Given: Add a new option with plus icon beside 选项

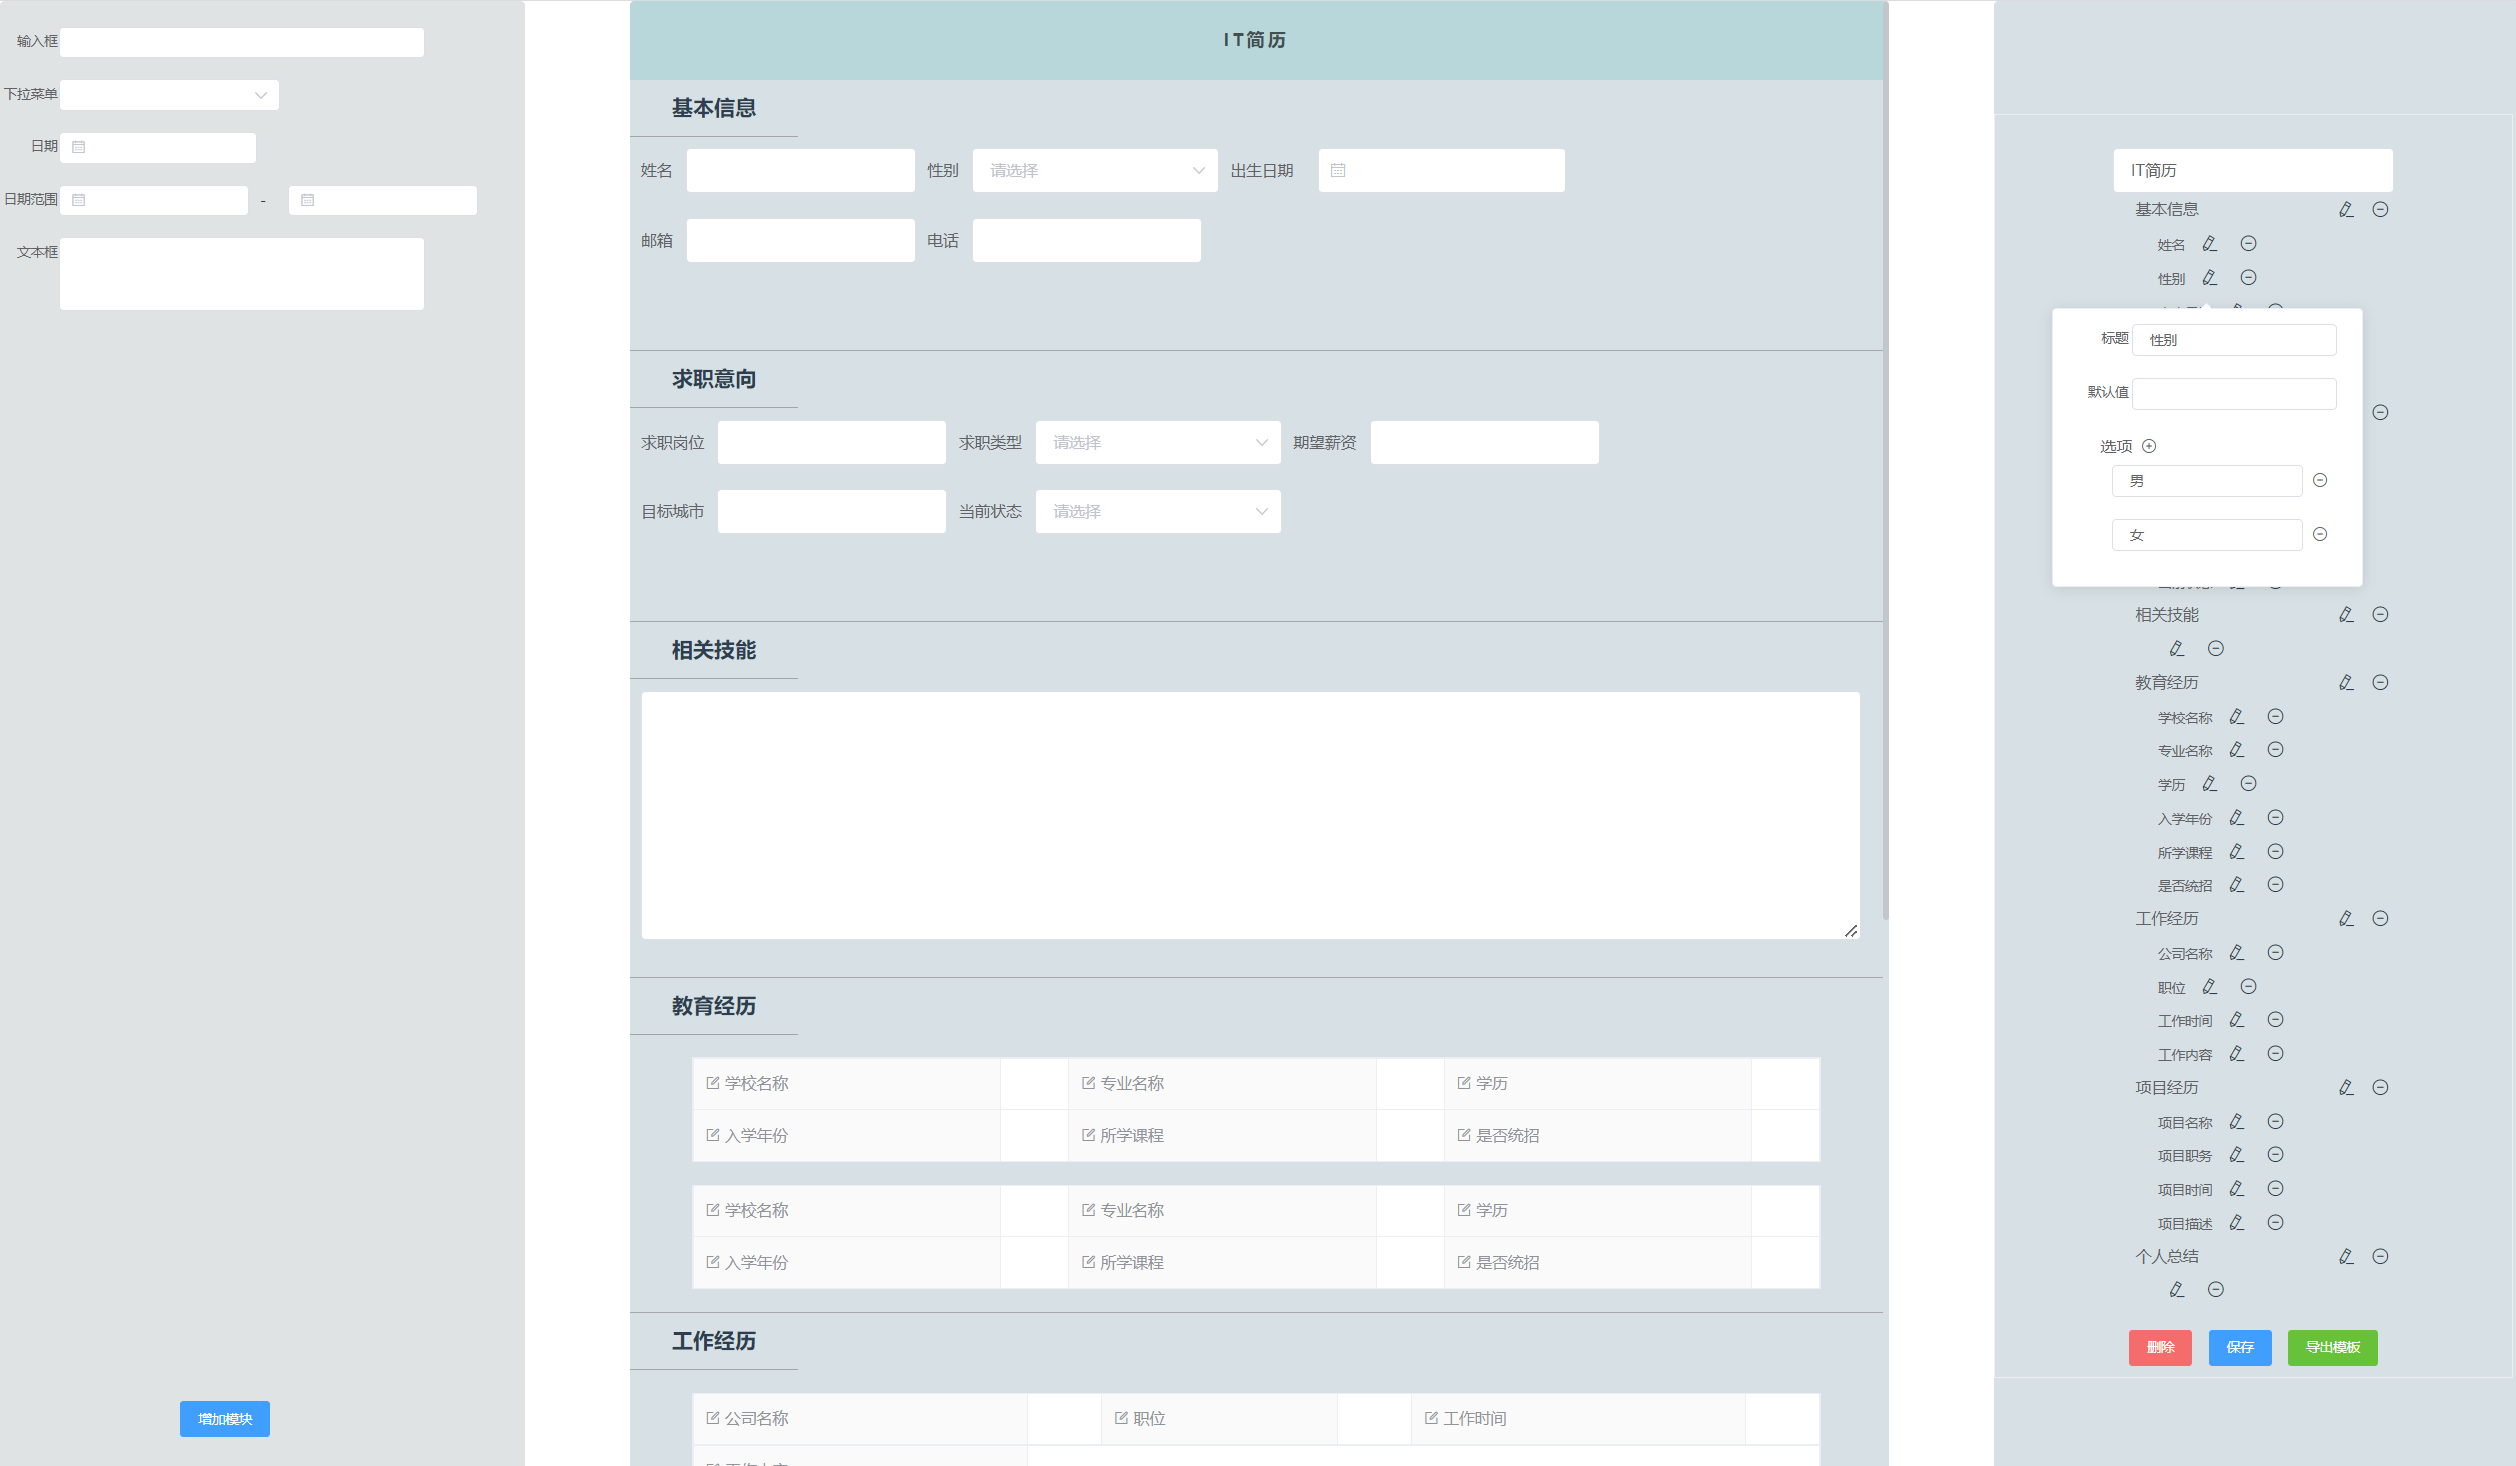Looking at the screenshot, I should [2149, 446].
